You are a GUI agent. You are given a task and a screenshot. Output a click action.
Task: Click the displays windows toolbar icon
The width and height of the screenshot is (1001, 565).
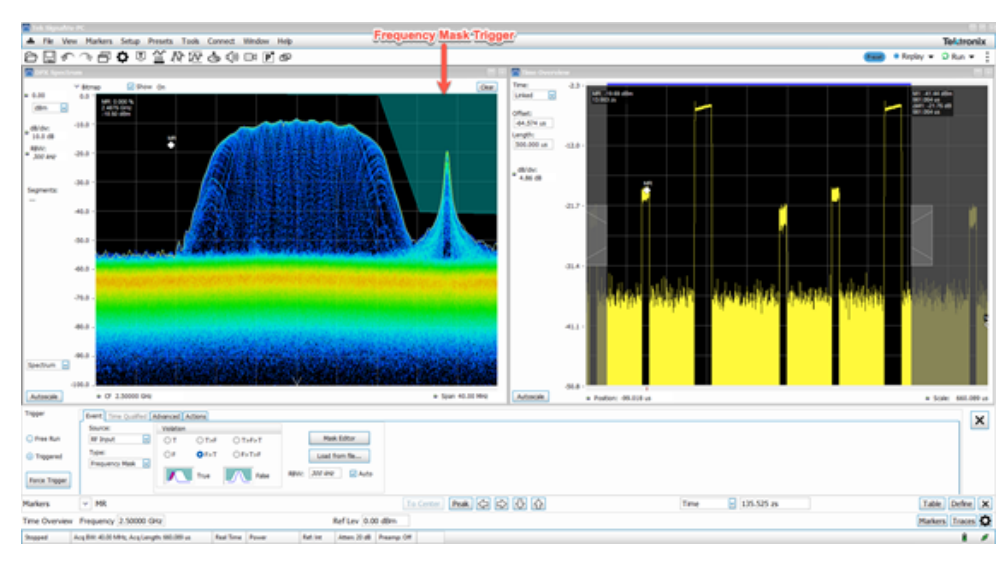click(x=104, y=57)
